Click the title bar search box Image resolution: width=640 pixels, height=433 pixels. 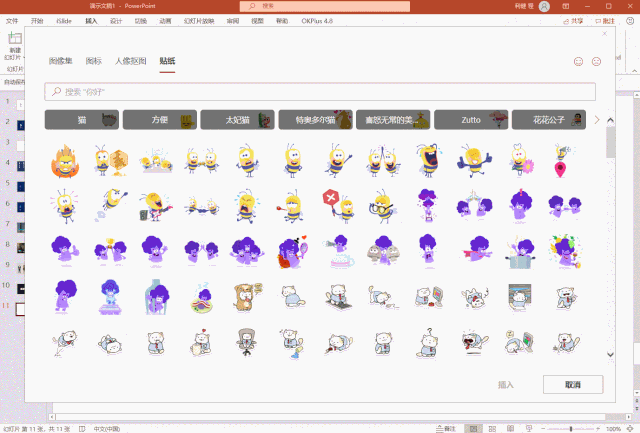pyautogui.click(x=325, y=6)
